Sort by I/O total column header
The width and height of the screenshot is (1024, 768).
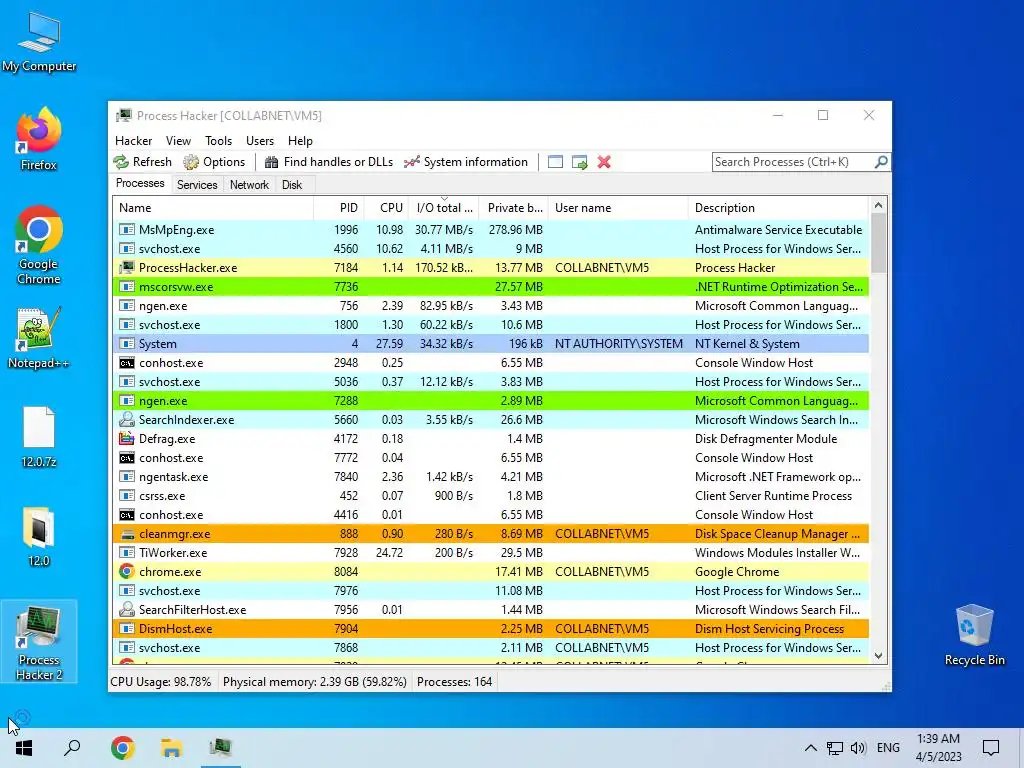click(x=444, y=208)
